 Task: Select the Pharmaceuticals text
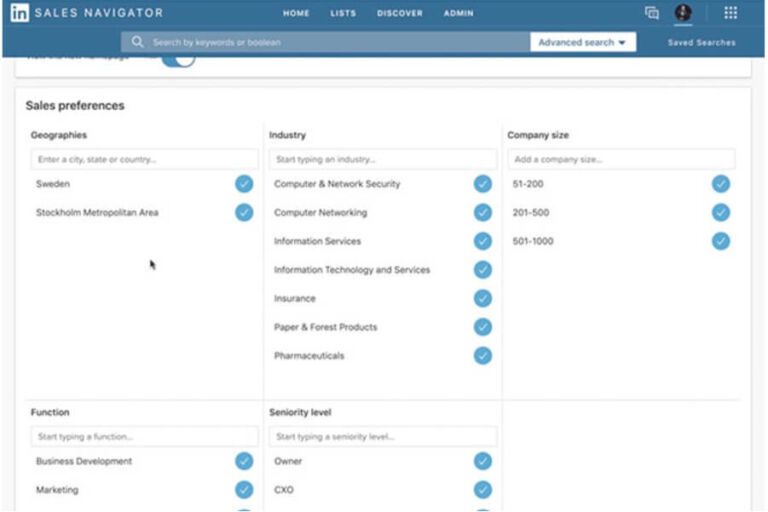(x=309, y=356)
